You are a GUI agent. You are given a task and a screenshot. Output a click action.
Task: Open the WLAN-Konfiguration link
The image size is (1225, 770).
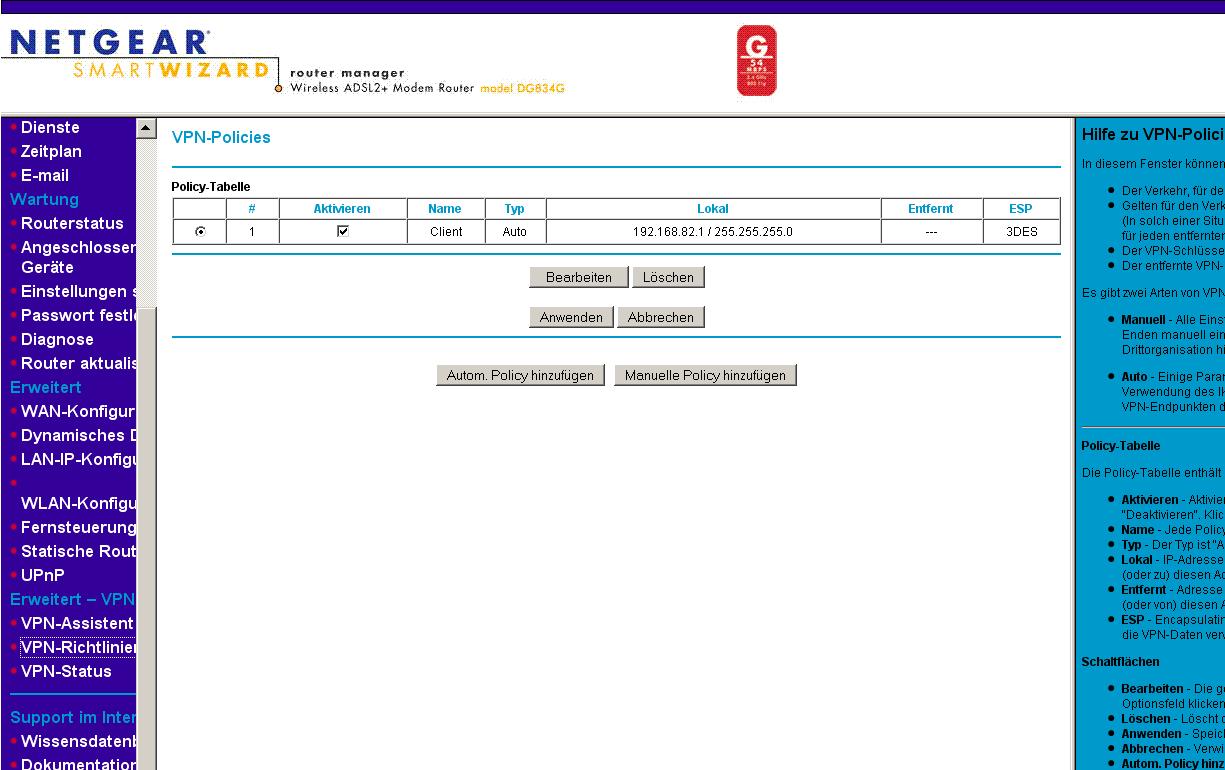click(x=78, y=503)
